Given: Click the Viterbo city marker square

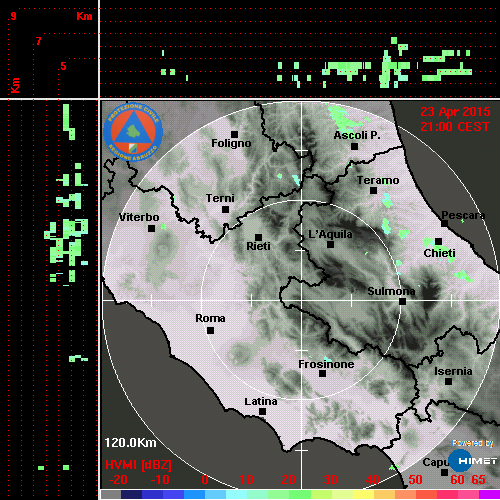Looking at the screenshot, I should click(x=151, y=229).
